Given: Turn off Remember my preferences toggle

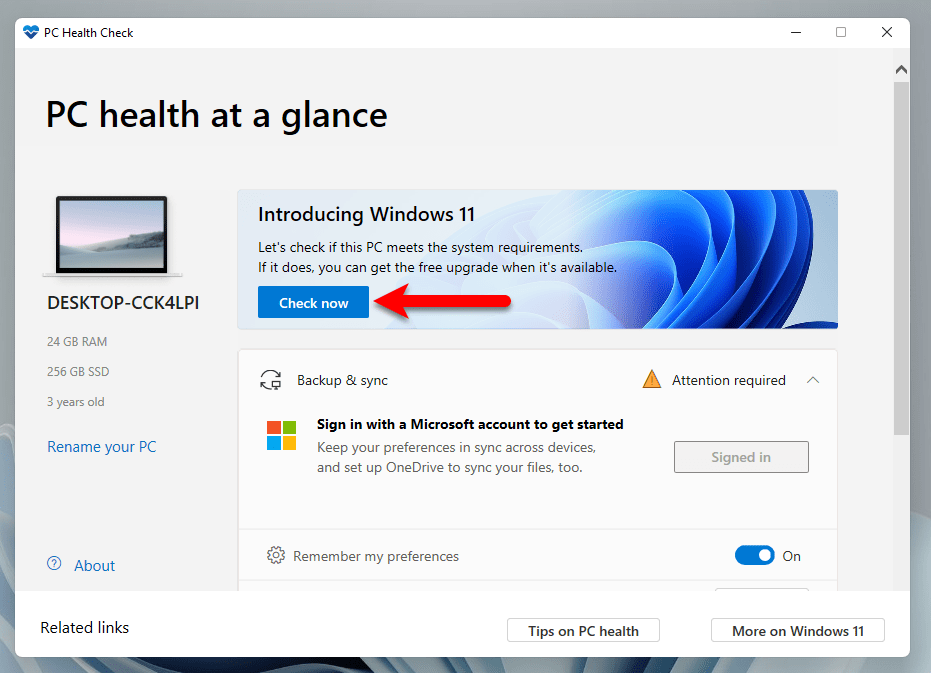Looking at the screenshot, I should point(755,555).
